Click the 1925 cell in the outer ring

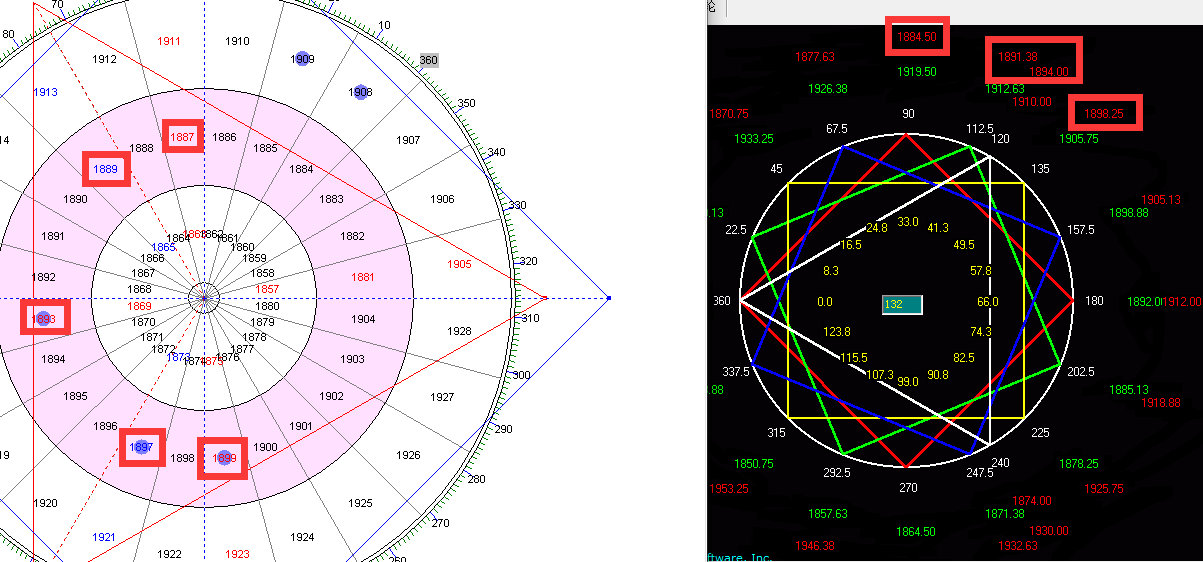360,503
